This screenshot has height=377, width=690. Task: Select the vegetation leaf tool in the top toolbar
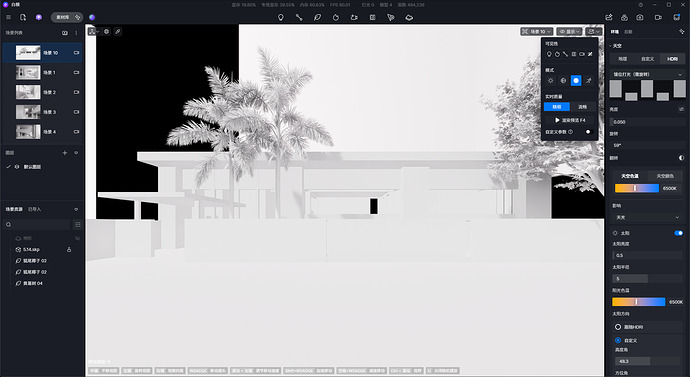(317, 18)
